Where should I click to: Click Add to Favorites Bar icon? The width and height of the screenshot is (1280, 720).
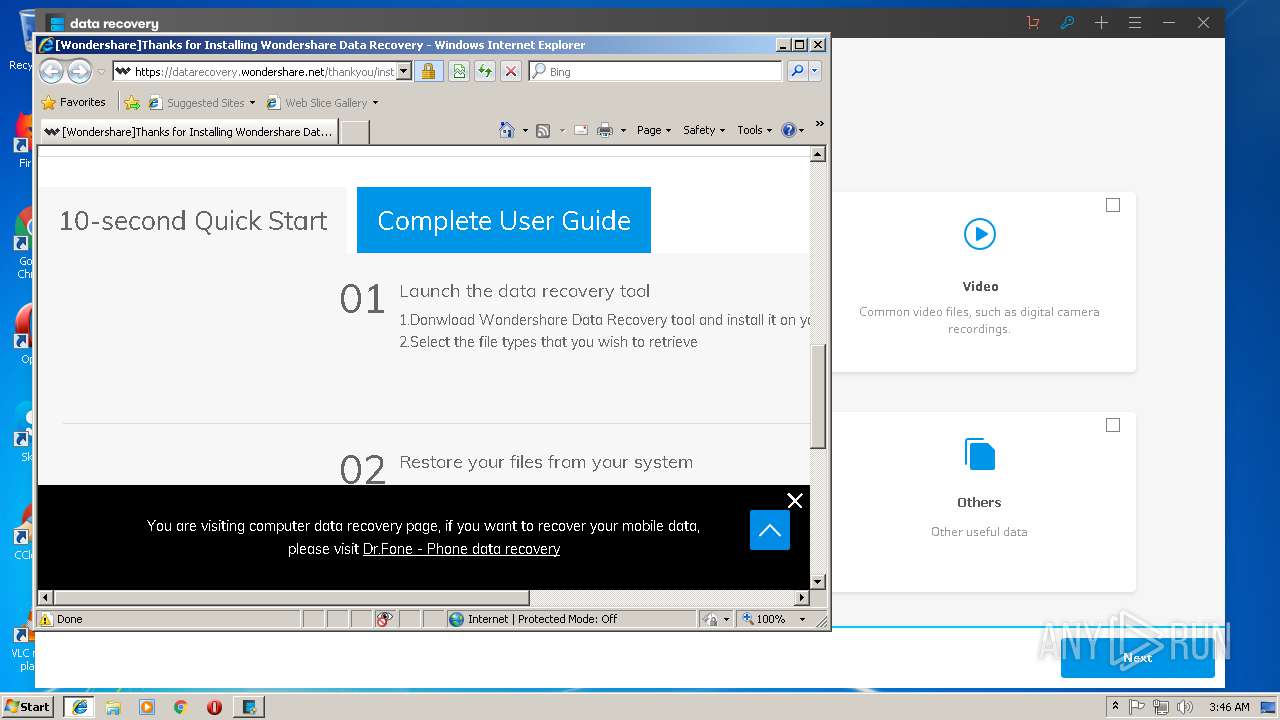pyautogui.click(x=131, y=102)
